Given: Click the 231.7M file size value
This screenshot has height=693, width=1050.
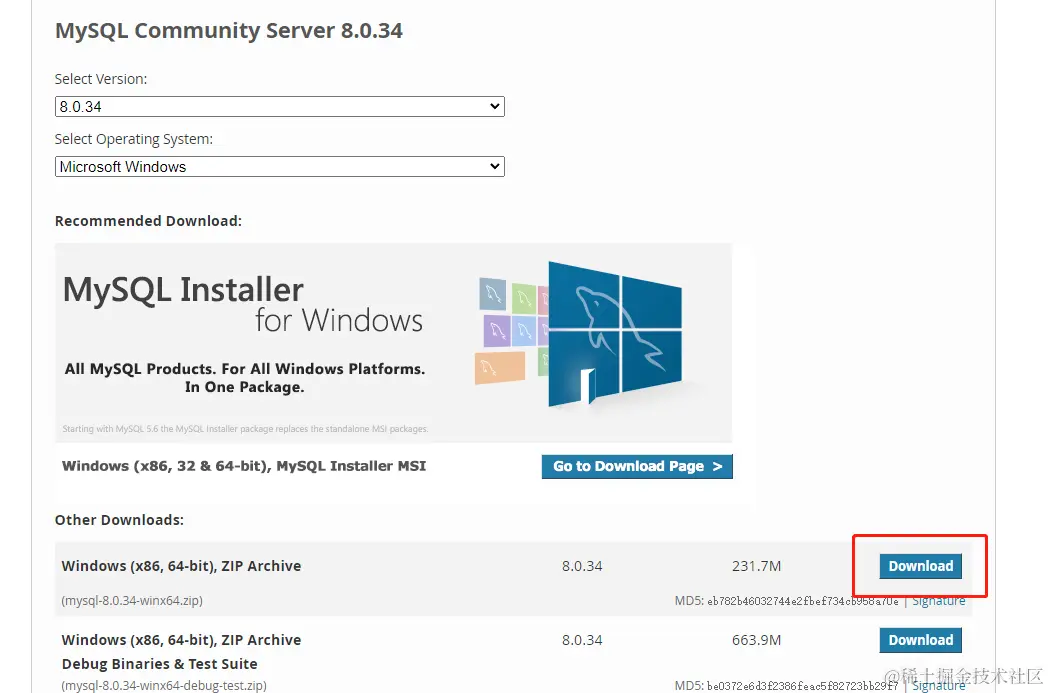Looking at the screenshot, I should point(756,566).
